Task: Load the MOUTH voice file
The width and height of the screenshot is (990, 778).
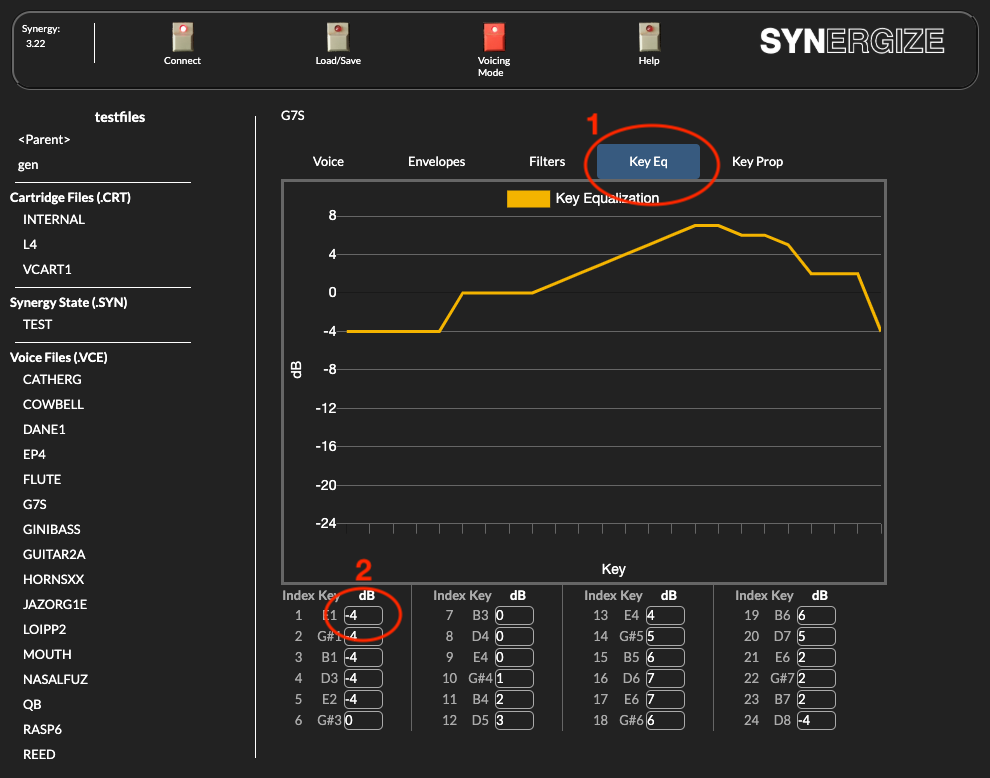Action: [x=47, y=654]
